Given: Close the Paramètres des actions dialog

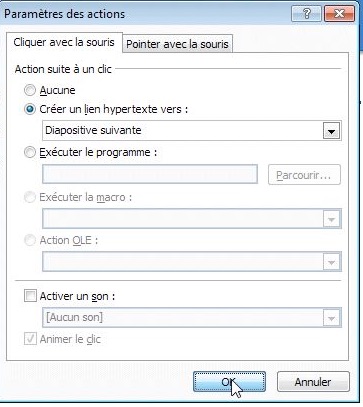Looking at the screenshot, I should 339,14.
